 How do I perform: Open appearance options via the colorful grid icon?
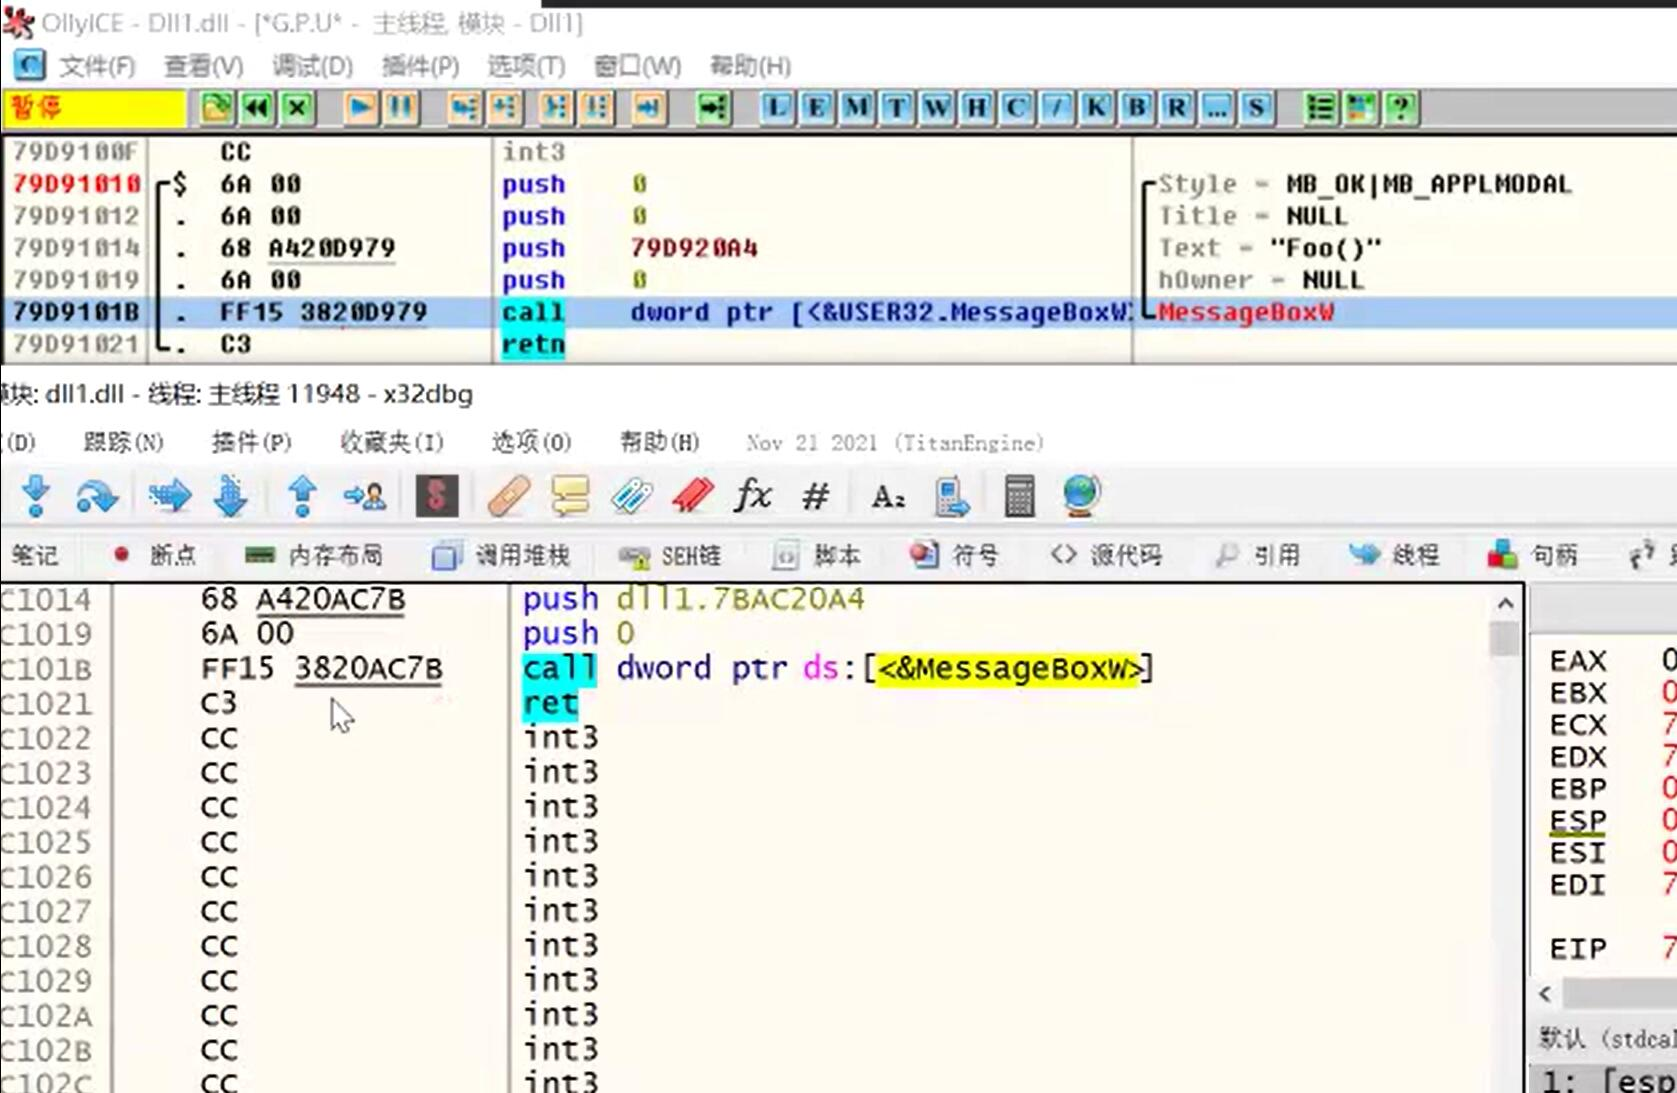click(1360, 107)
